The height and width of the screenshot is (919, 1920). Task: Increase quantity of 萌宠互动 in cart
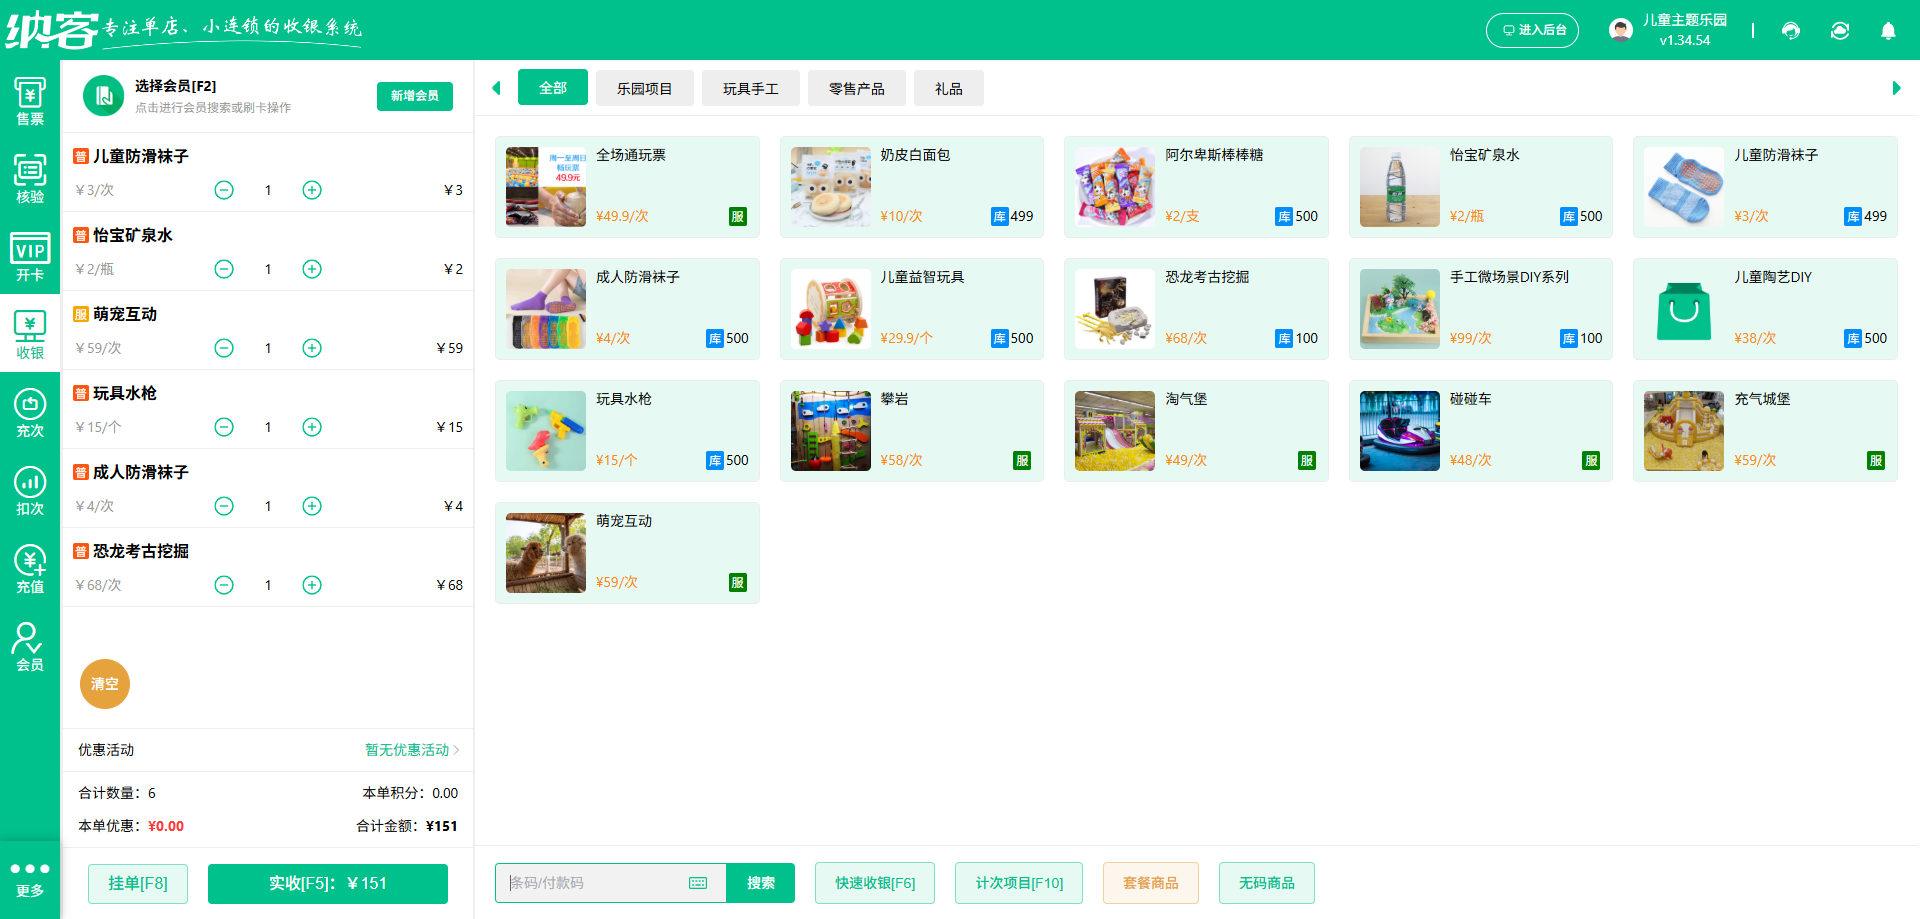click(312, 348)
